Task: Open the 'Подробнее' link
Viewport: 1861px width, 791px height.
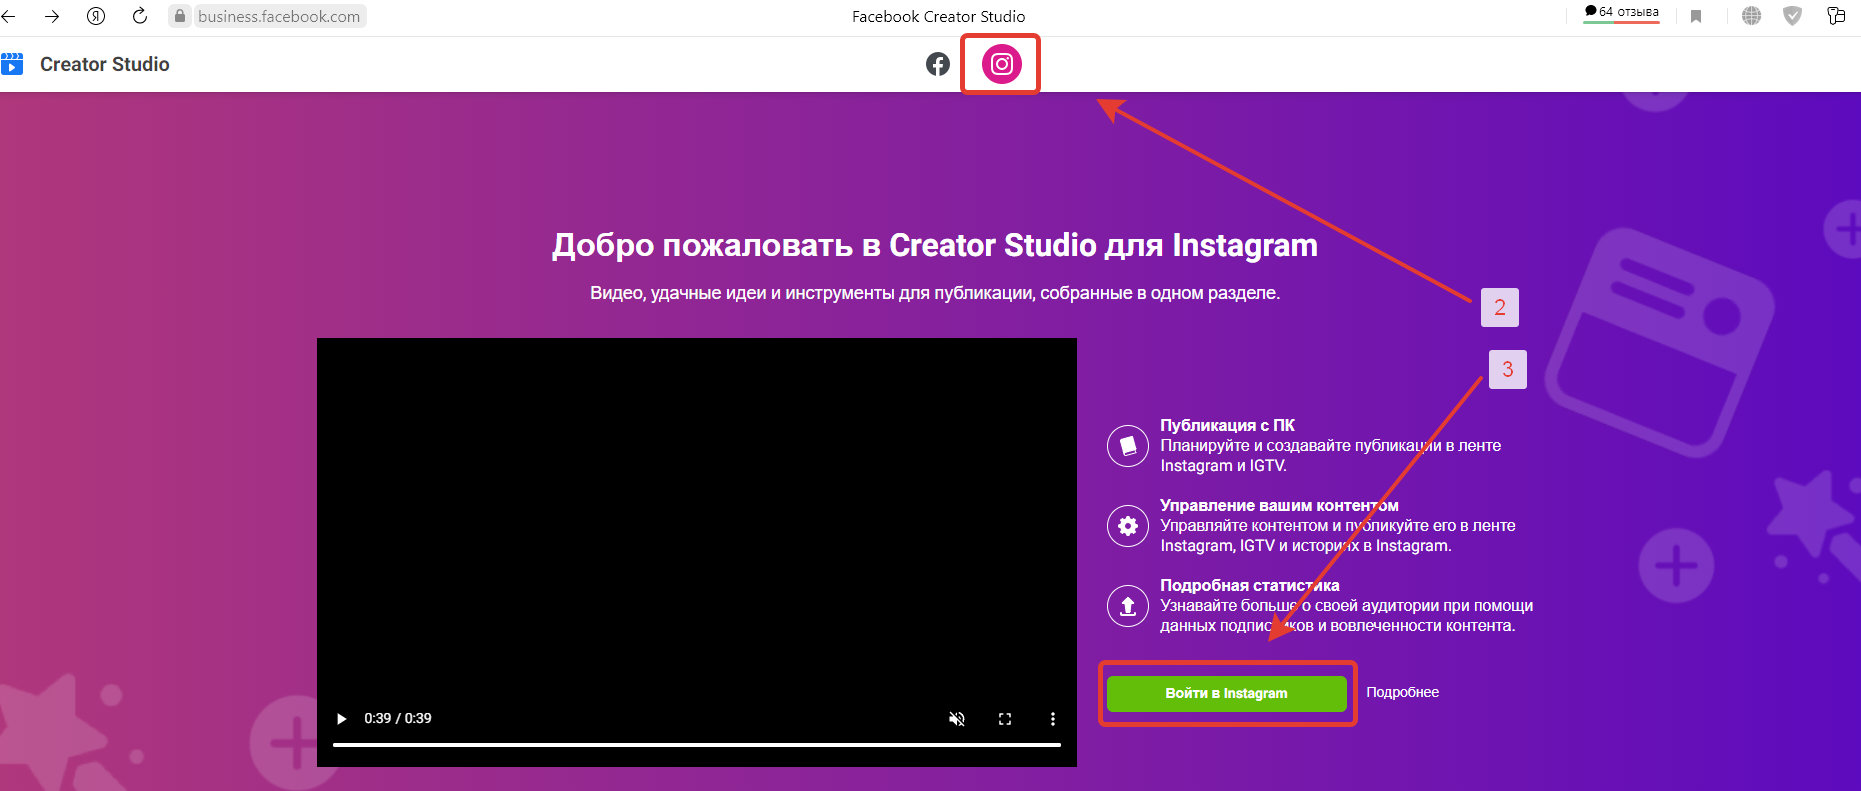Action: pos(1402,692)
